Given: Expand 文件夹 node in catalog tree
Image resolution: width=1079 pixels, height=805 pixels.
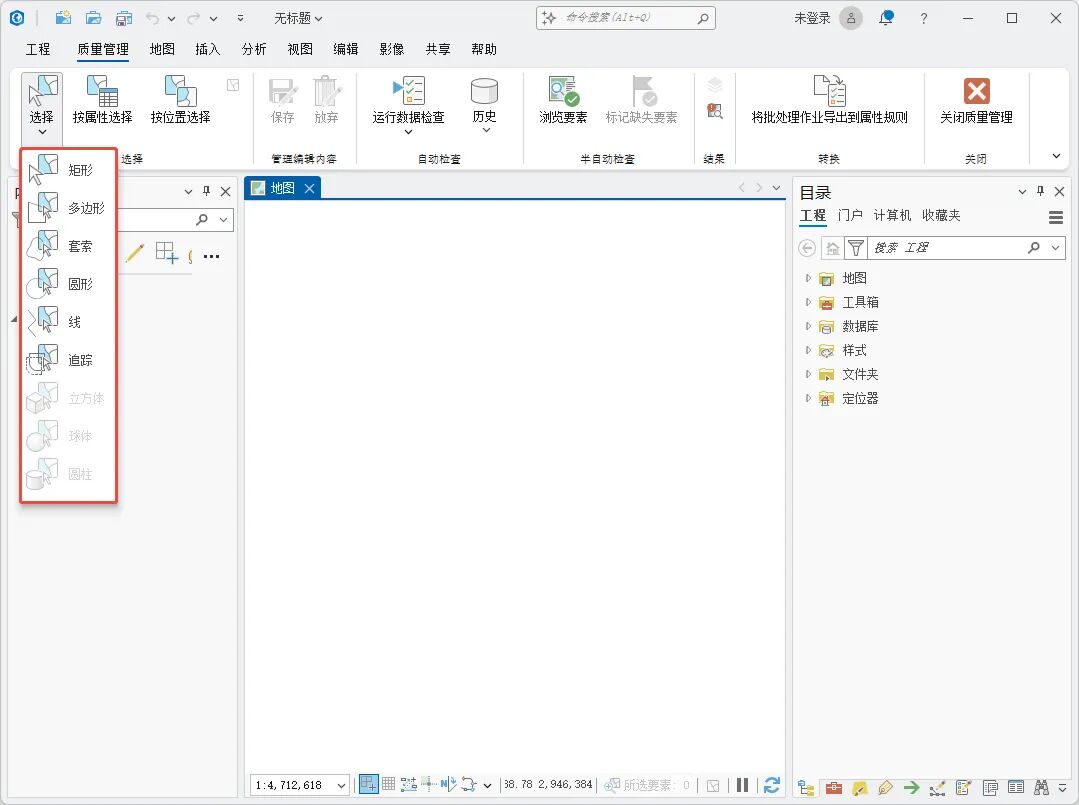Looking at the screenshot, I should pos(808,374).
